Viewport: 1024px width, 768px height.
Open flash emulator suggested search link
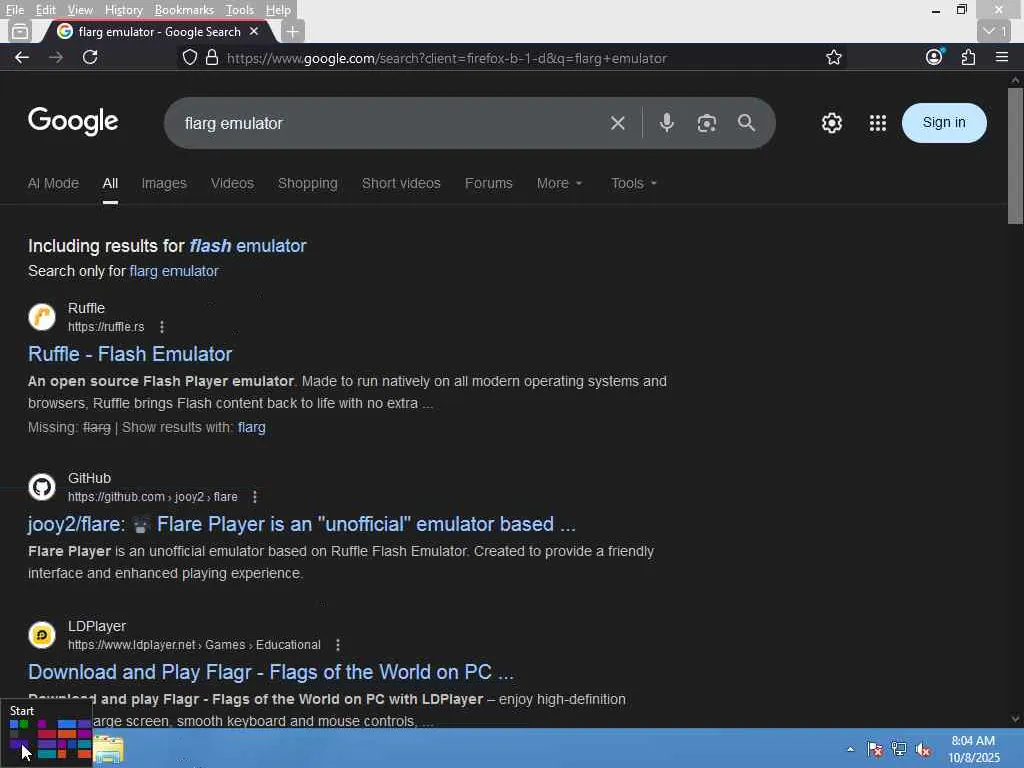(248, 246)
